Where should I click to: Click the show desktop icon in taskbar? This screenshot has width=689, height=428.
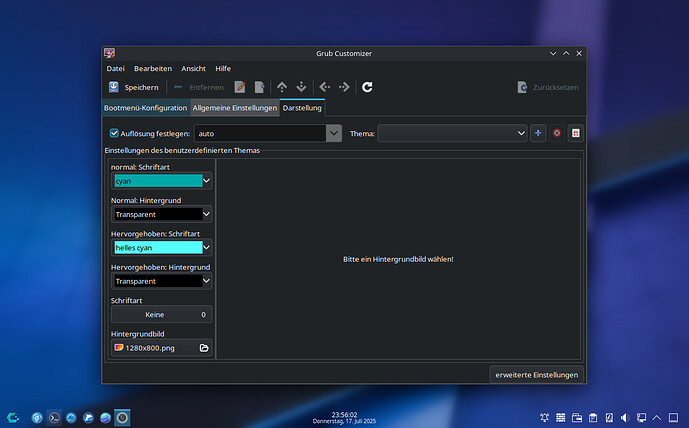(673, 417)
